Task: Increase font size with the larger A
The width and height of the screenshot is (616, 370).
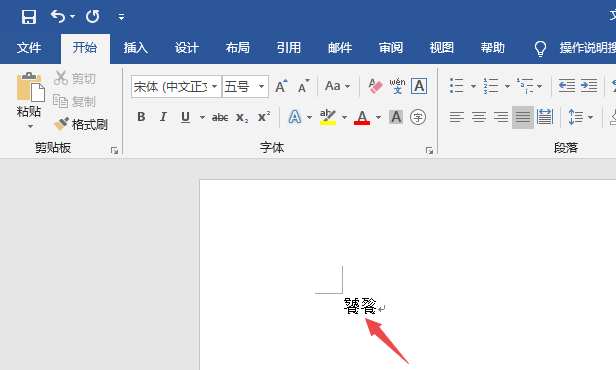Action: [281, 86]
